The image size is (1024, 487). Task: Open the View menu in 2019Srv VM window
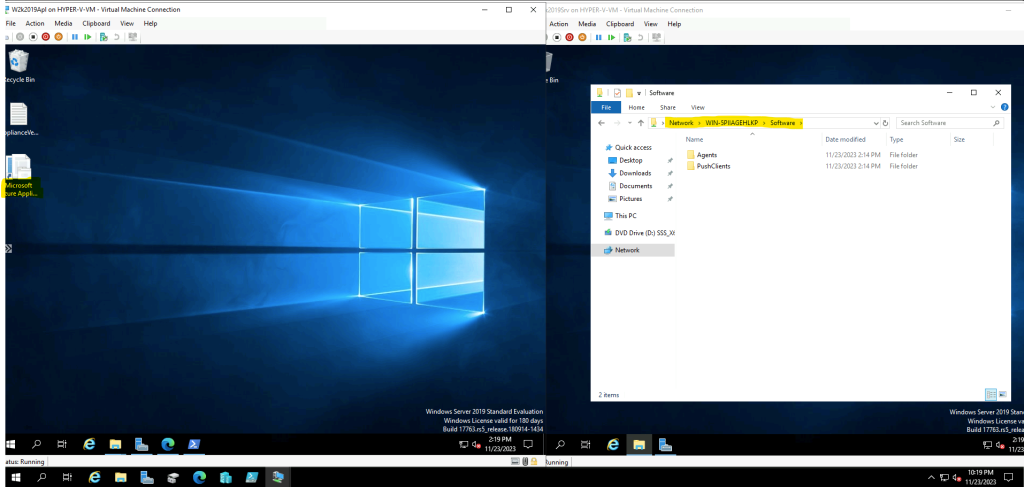pos(650,24)
